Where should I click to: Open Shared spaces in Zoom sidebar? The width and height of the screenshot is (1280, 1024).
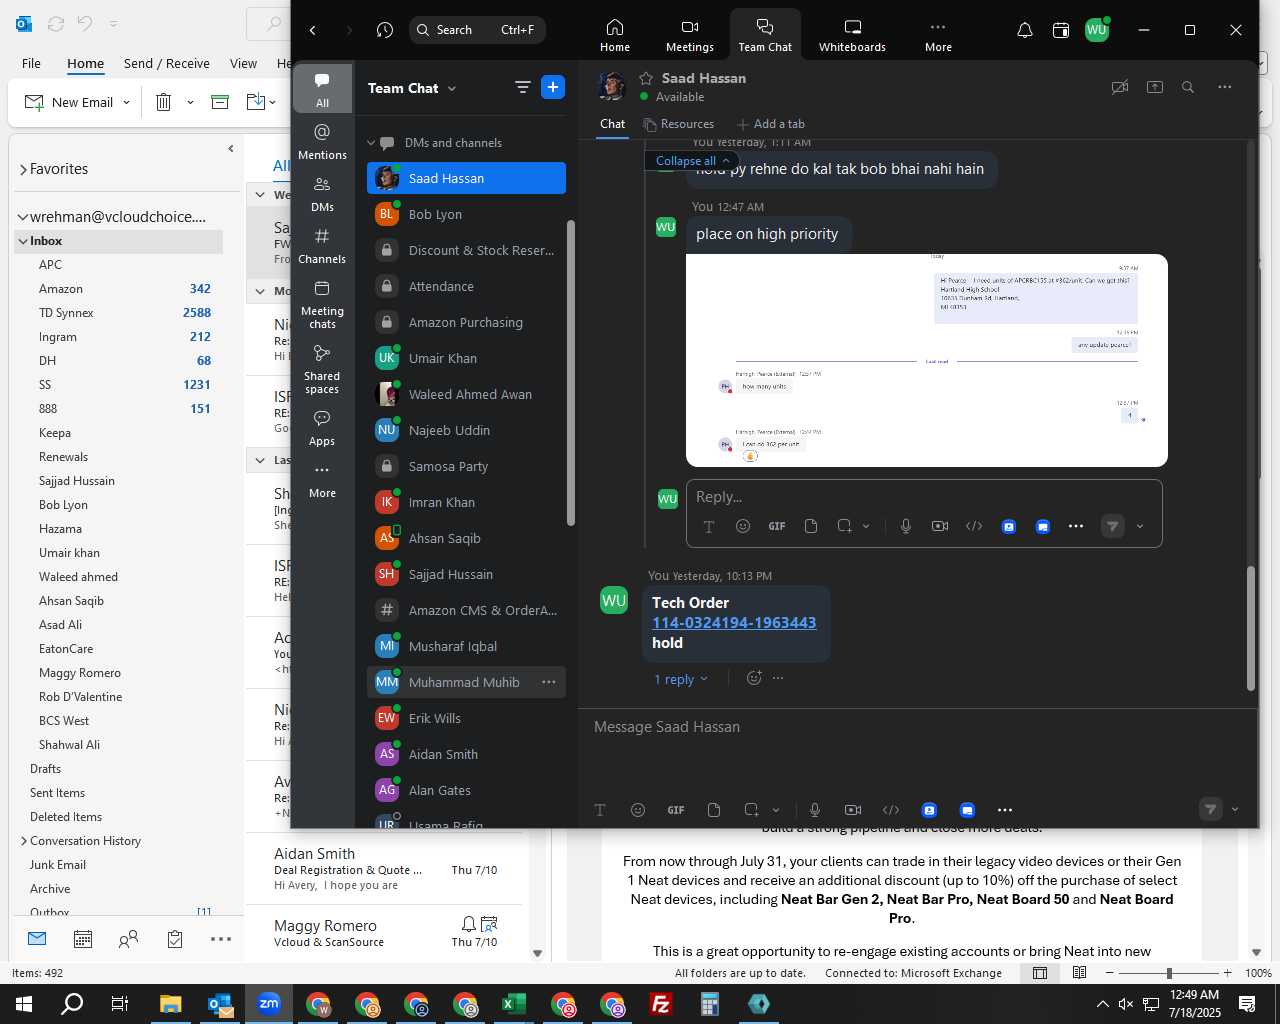pos(322,369)
